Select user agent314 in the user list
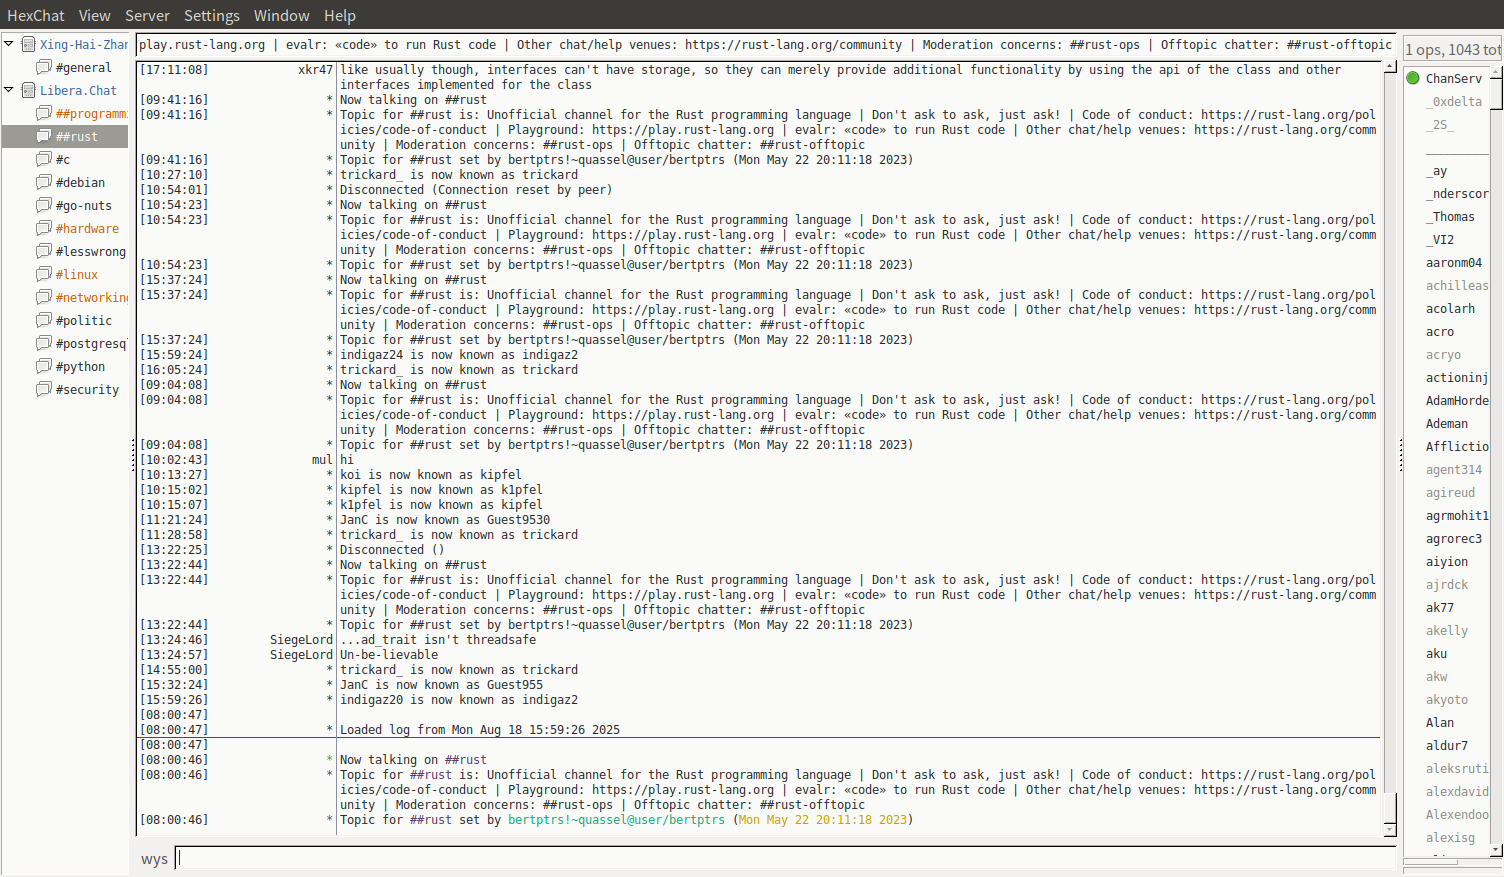 tap(1454, 470)
